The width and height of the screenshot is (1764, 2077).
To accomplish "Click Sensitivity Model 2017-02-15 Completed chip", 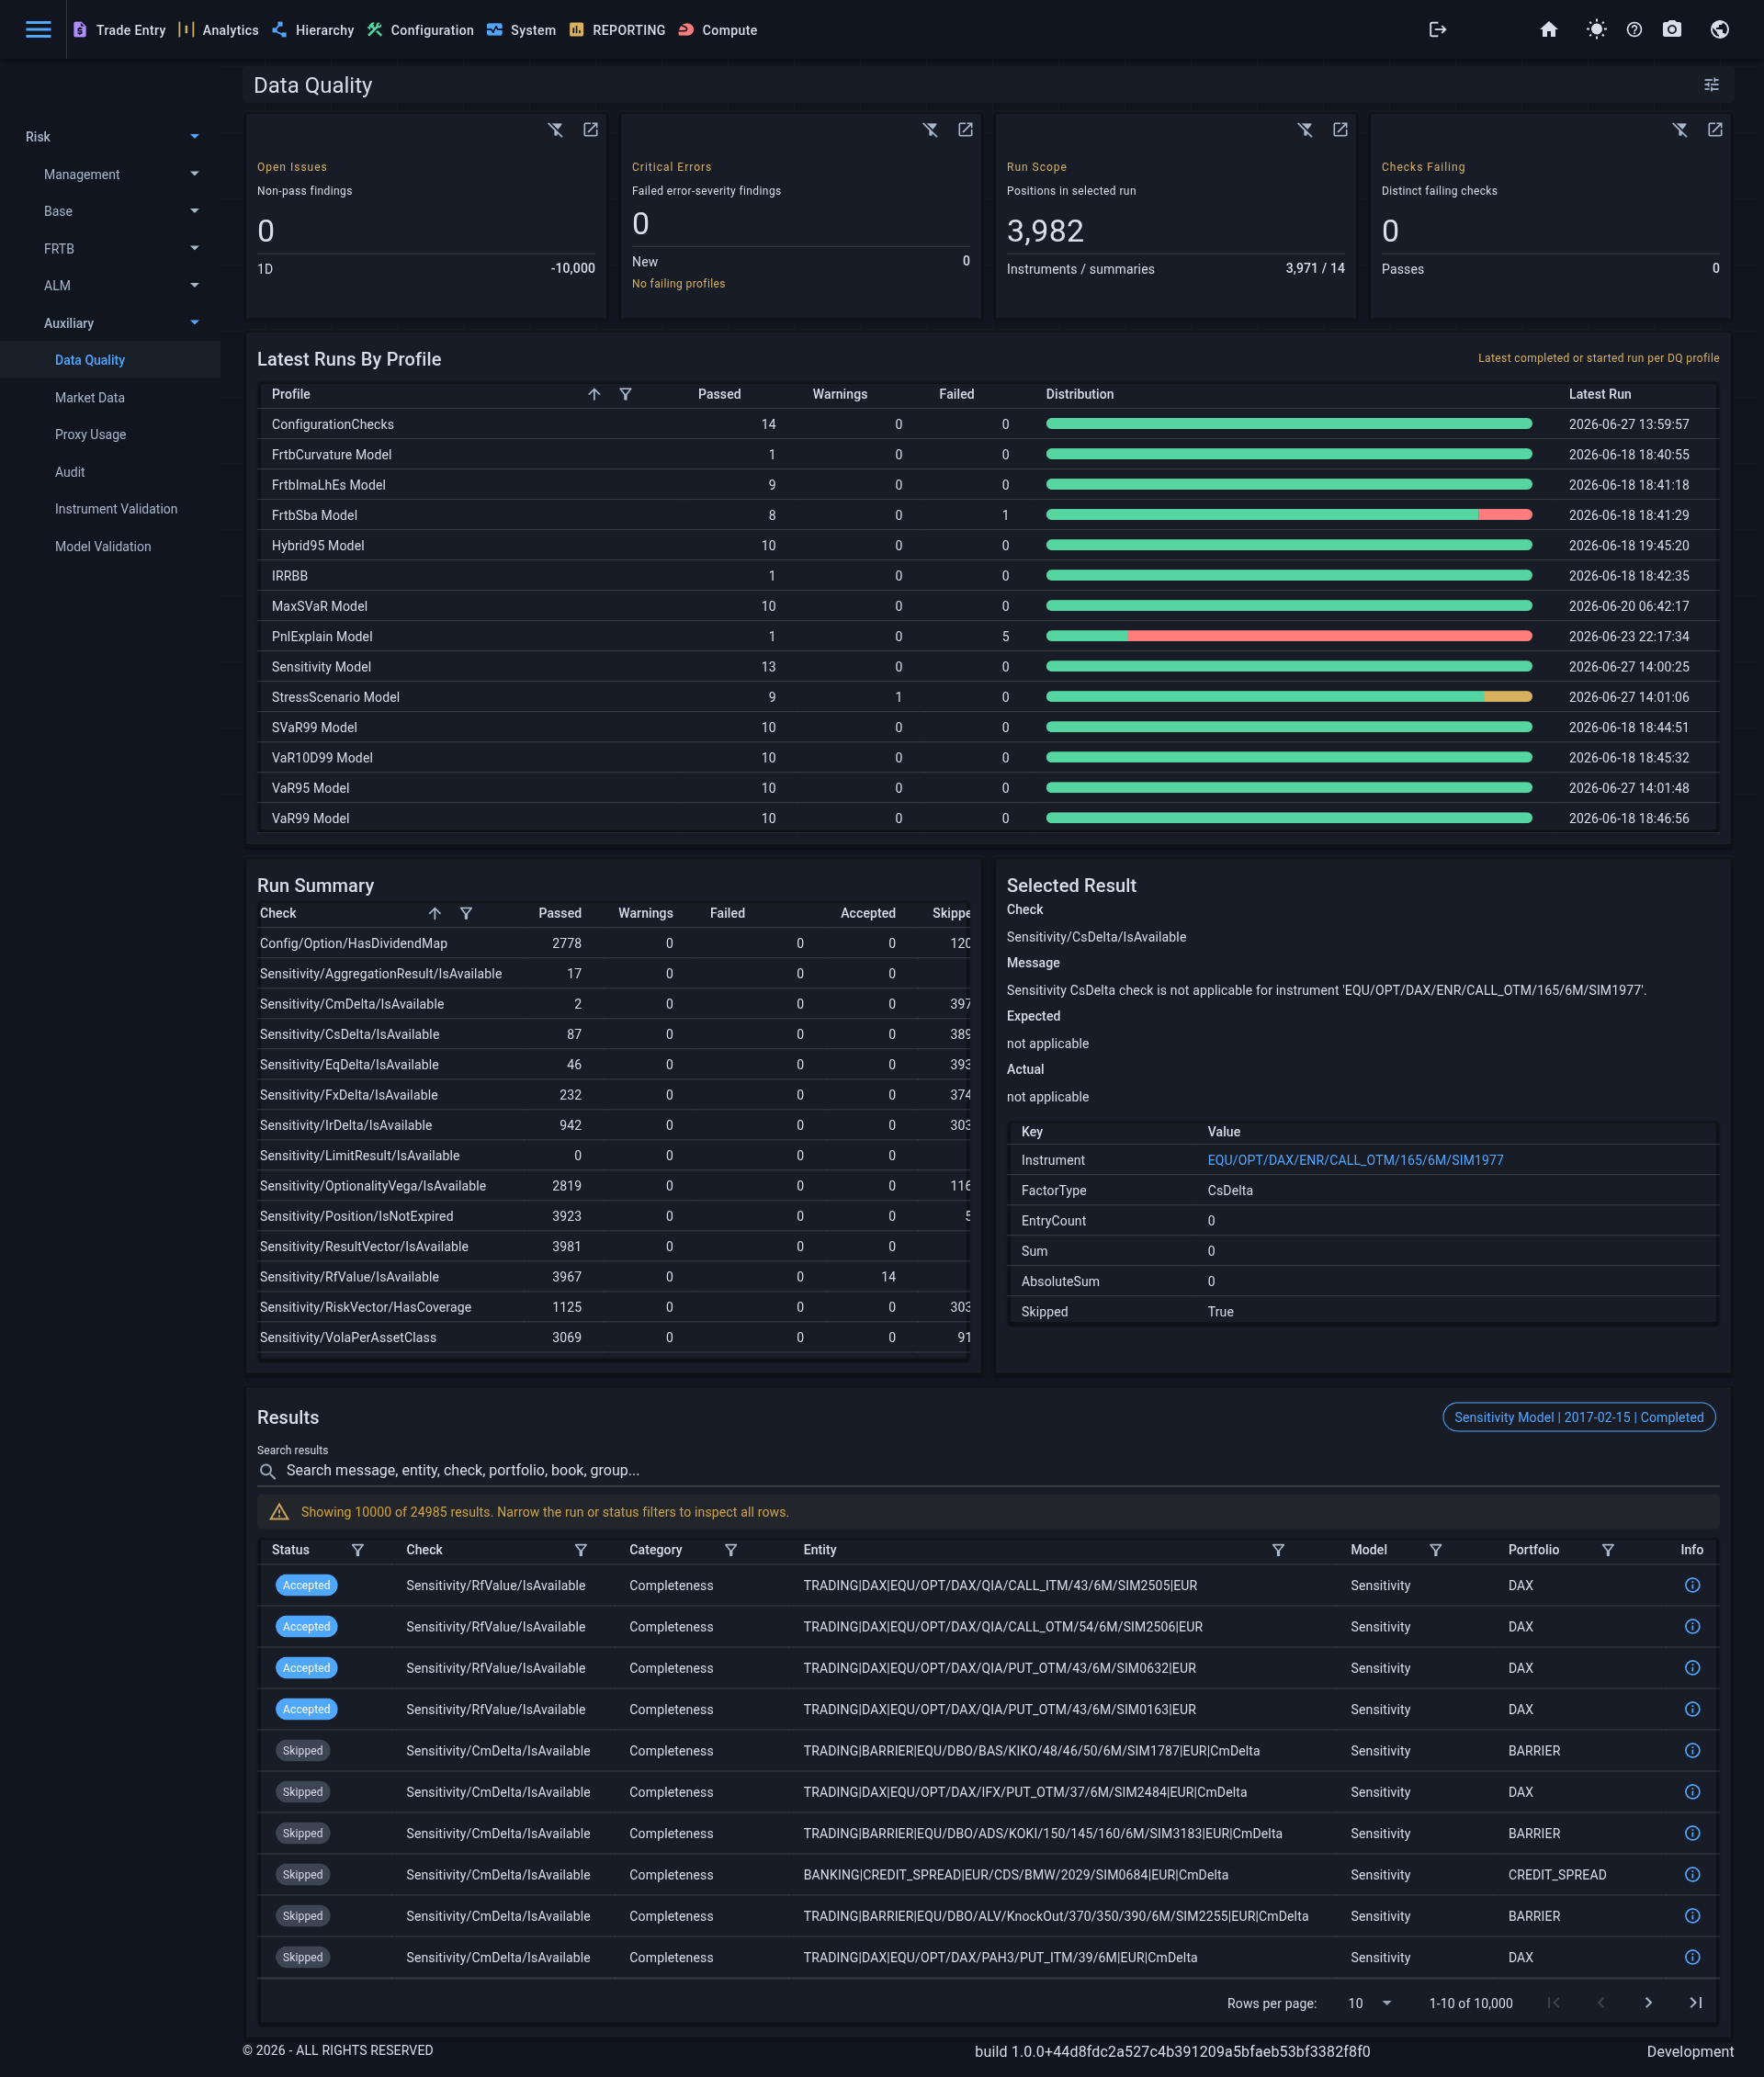I will pos(1578,1418).
